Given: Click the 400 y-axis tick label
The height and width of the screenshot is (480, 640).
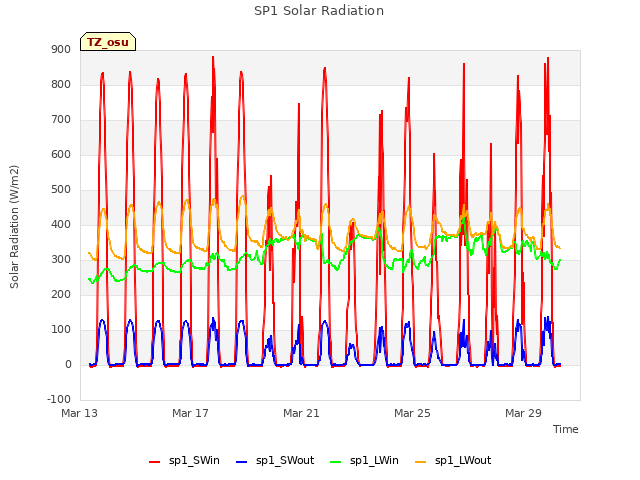Looking at the screenshot, I should click(61, 225).
